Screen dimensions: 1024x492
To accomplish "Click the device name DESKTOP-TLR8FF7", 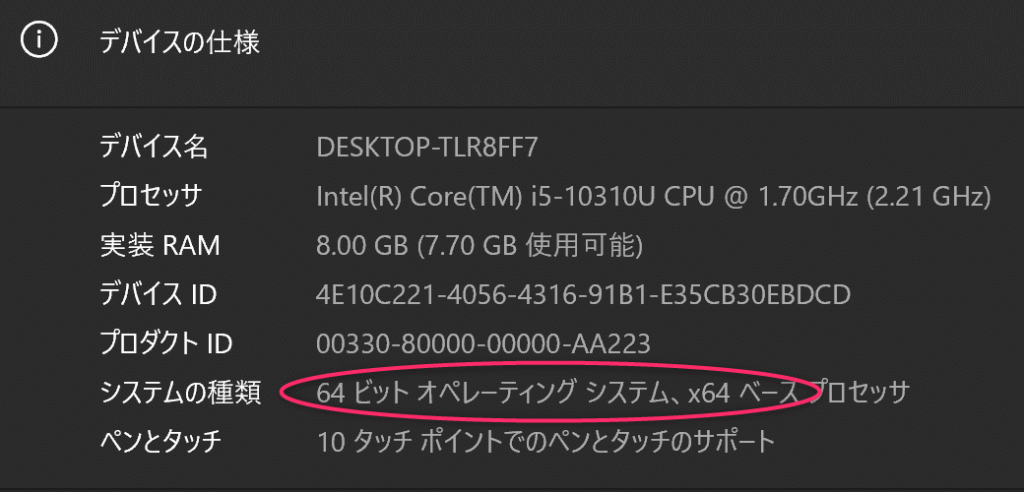I will point(427,148).
